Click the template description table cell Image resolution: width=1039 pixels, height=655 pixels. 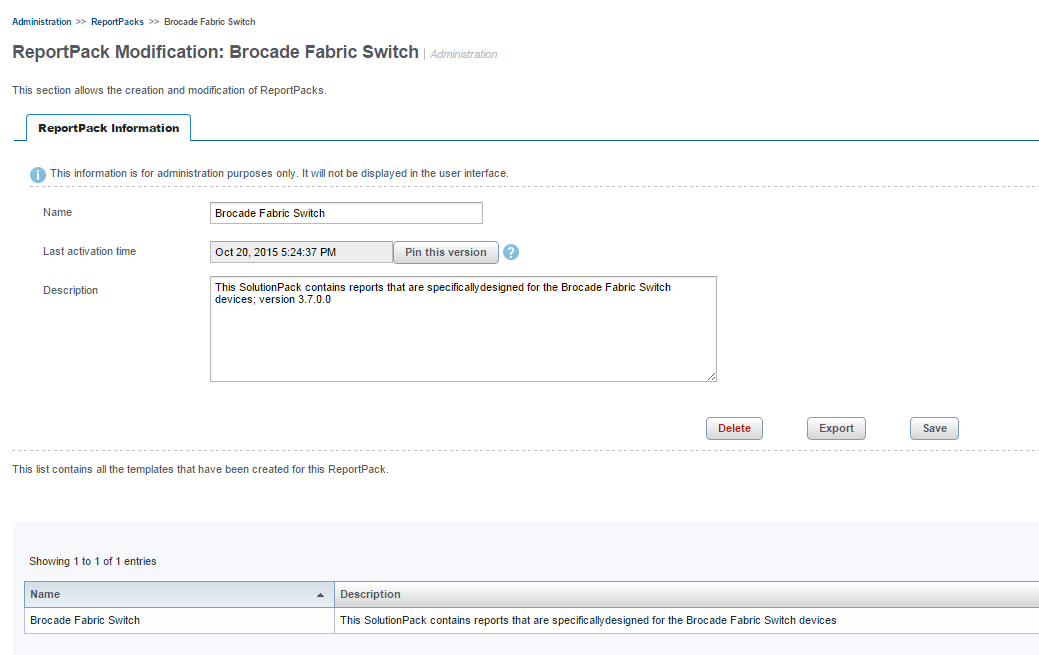coord(686,621)
